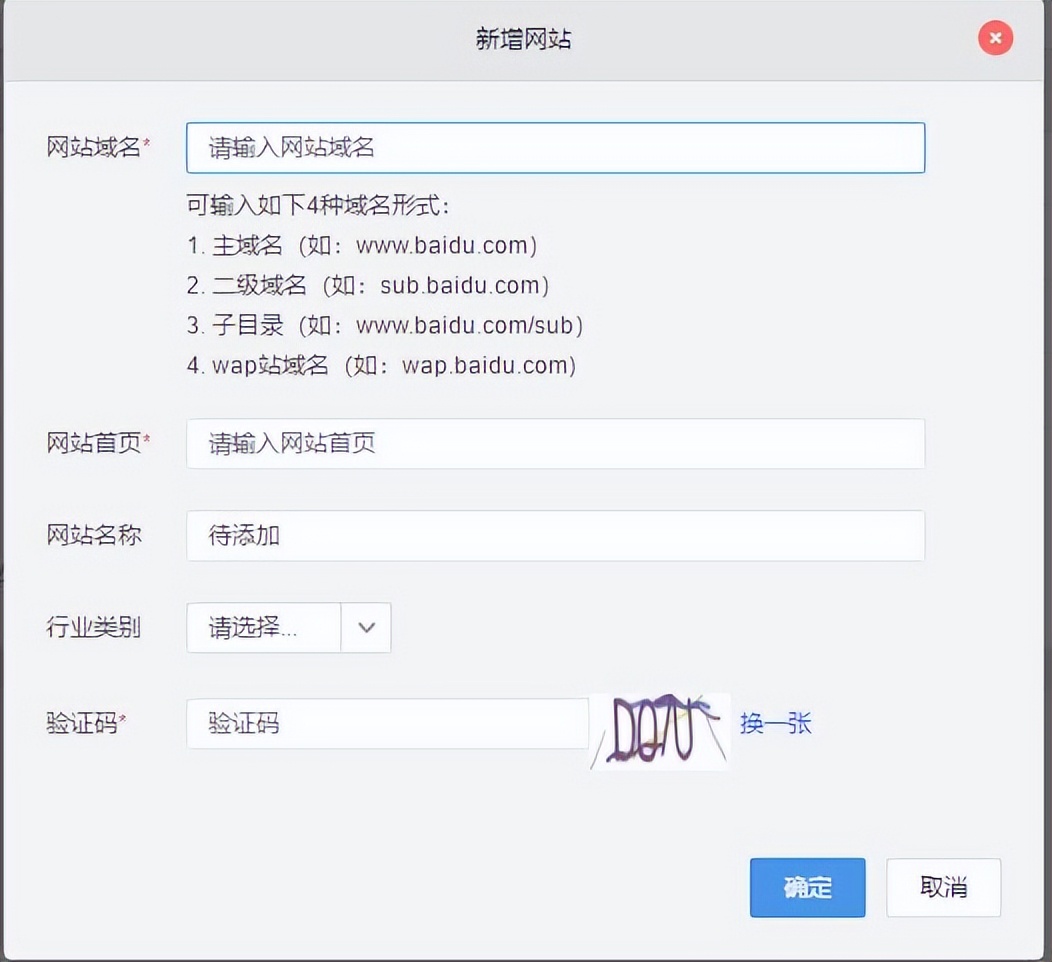Clear focus by clicking 网站域名 text box
The image size is (1052, 962).
[x=555, y=146]
